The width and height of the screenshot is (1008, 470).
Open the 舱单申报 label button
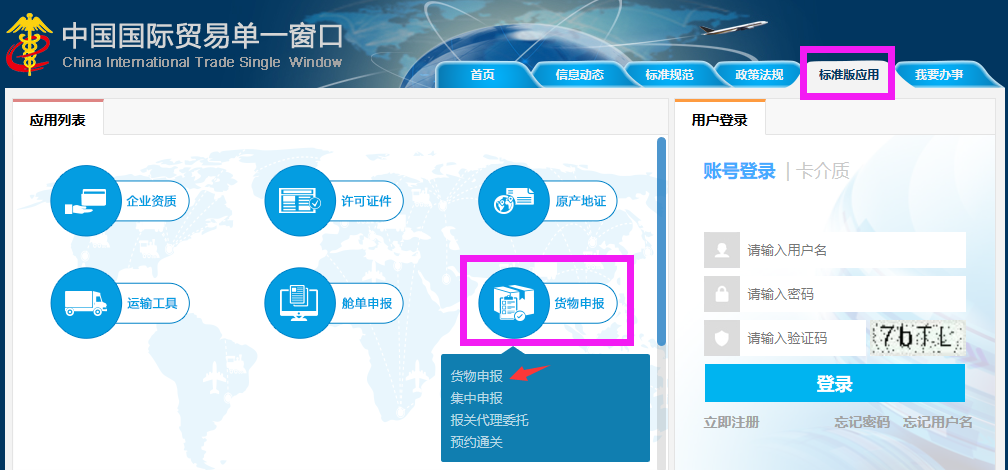pos(366,303)
